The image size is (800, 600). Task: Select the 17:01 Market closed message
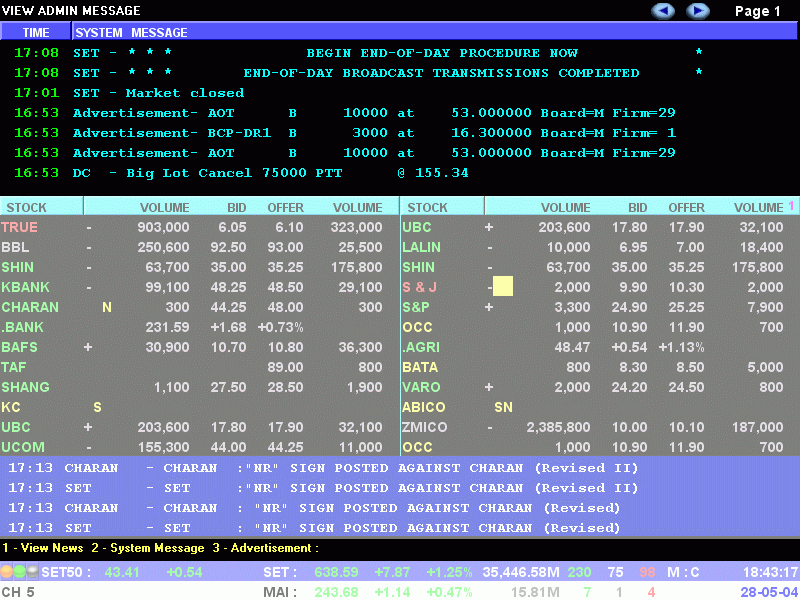pos(129,93)
